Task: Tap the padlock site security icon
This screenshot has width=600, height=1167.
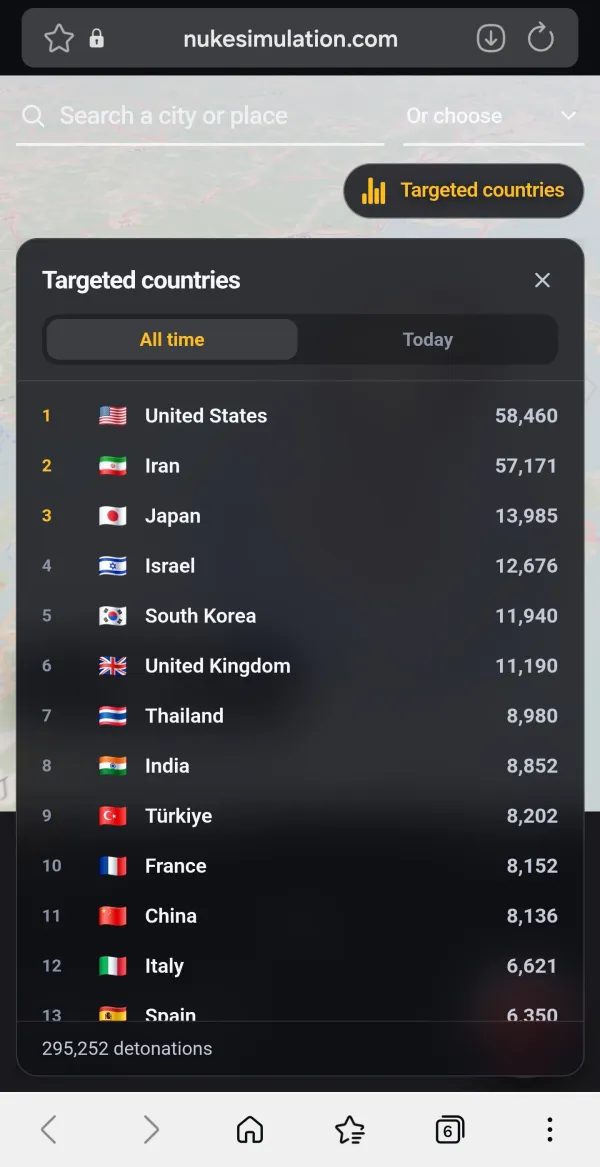Action: click(x=97, y=39)
